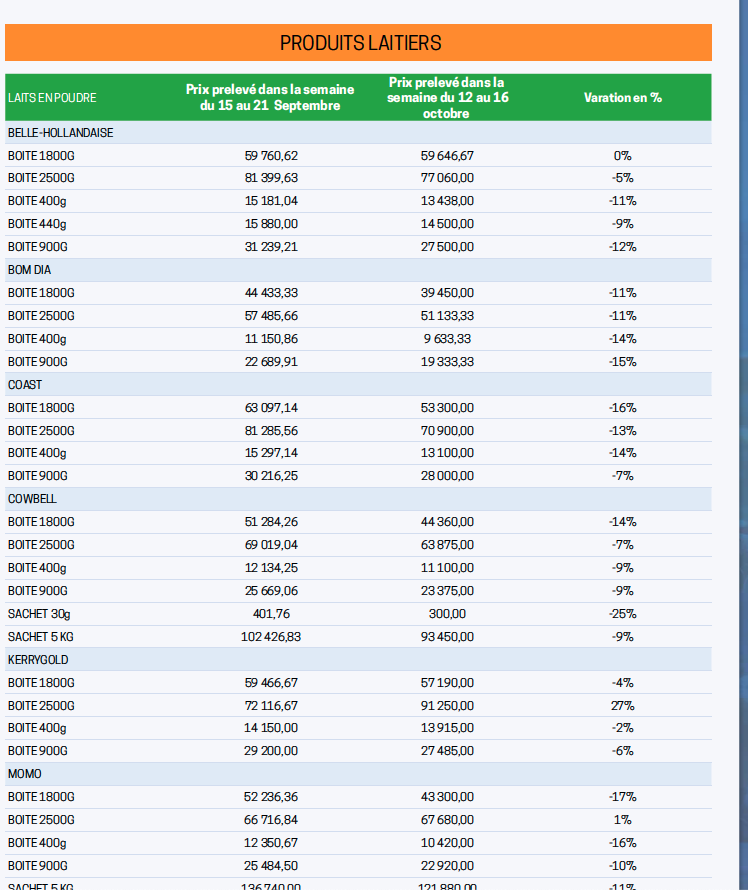Image resolution: width=748 pixels, height=890 pixels.
Task: Select the price 81 285,56
Action: click(271, 431)
